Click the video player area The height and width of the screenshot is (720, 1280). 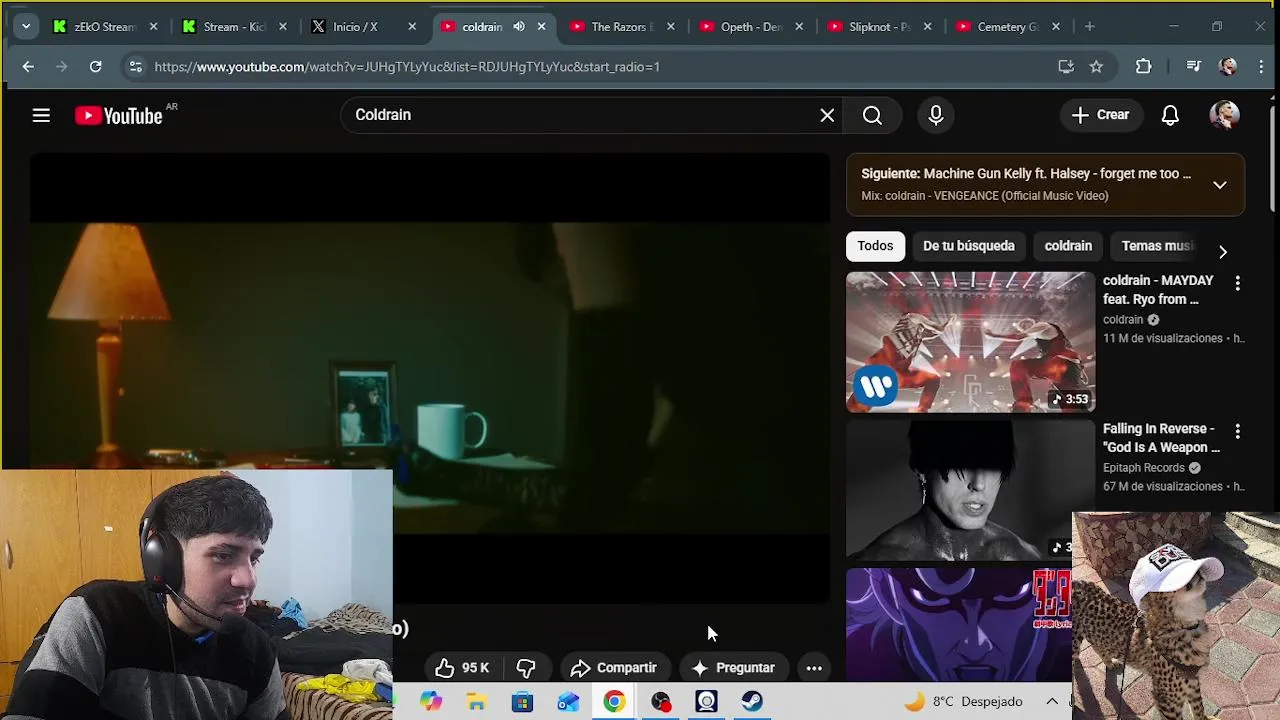click(430, 380)
